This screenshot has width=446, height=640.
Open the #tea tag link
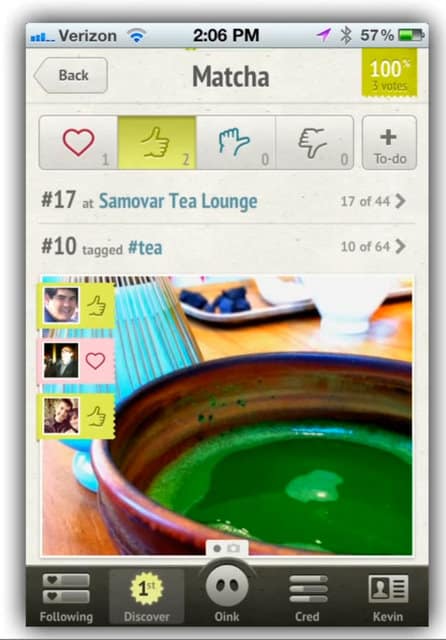(145, 247)
